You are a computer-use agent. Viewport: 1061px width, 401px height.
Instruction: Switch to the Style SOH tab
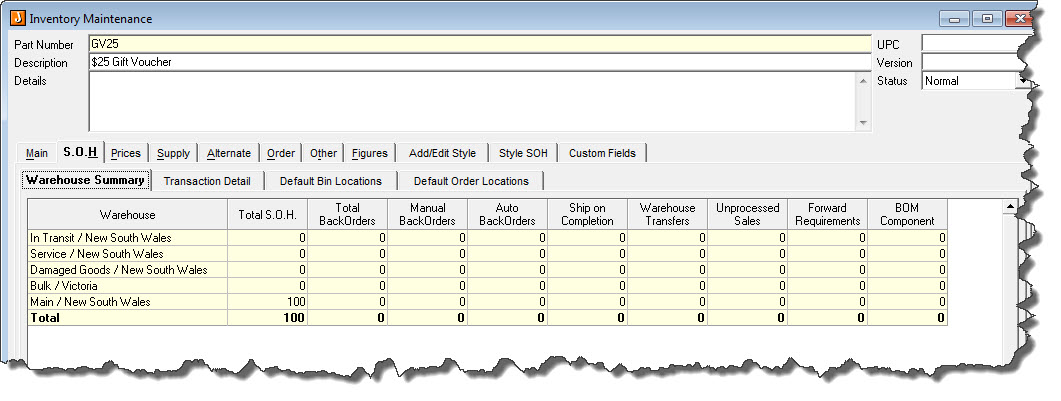523,153
